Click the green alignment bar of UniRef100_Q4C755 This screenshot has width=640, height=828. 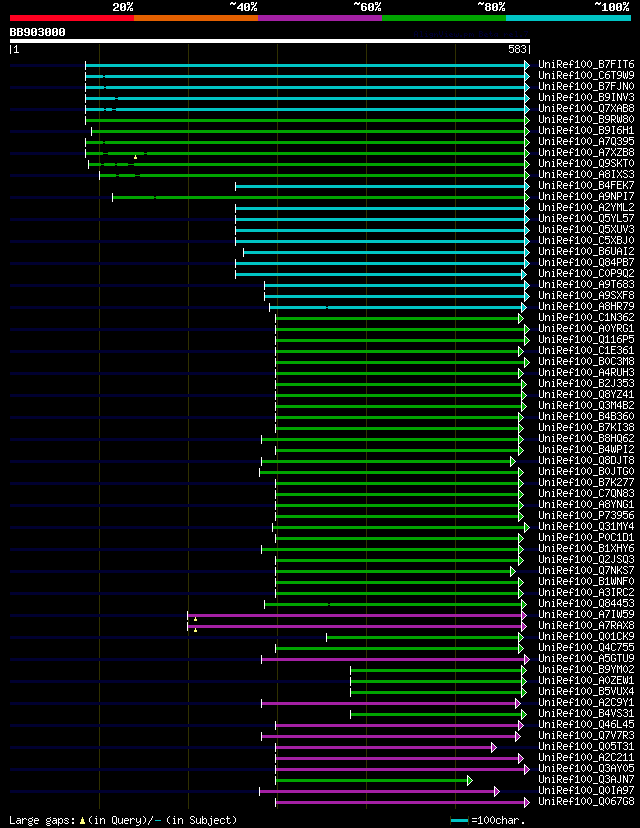point(398,648)
